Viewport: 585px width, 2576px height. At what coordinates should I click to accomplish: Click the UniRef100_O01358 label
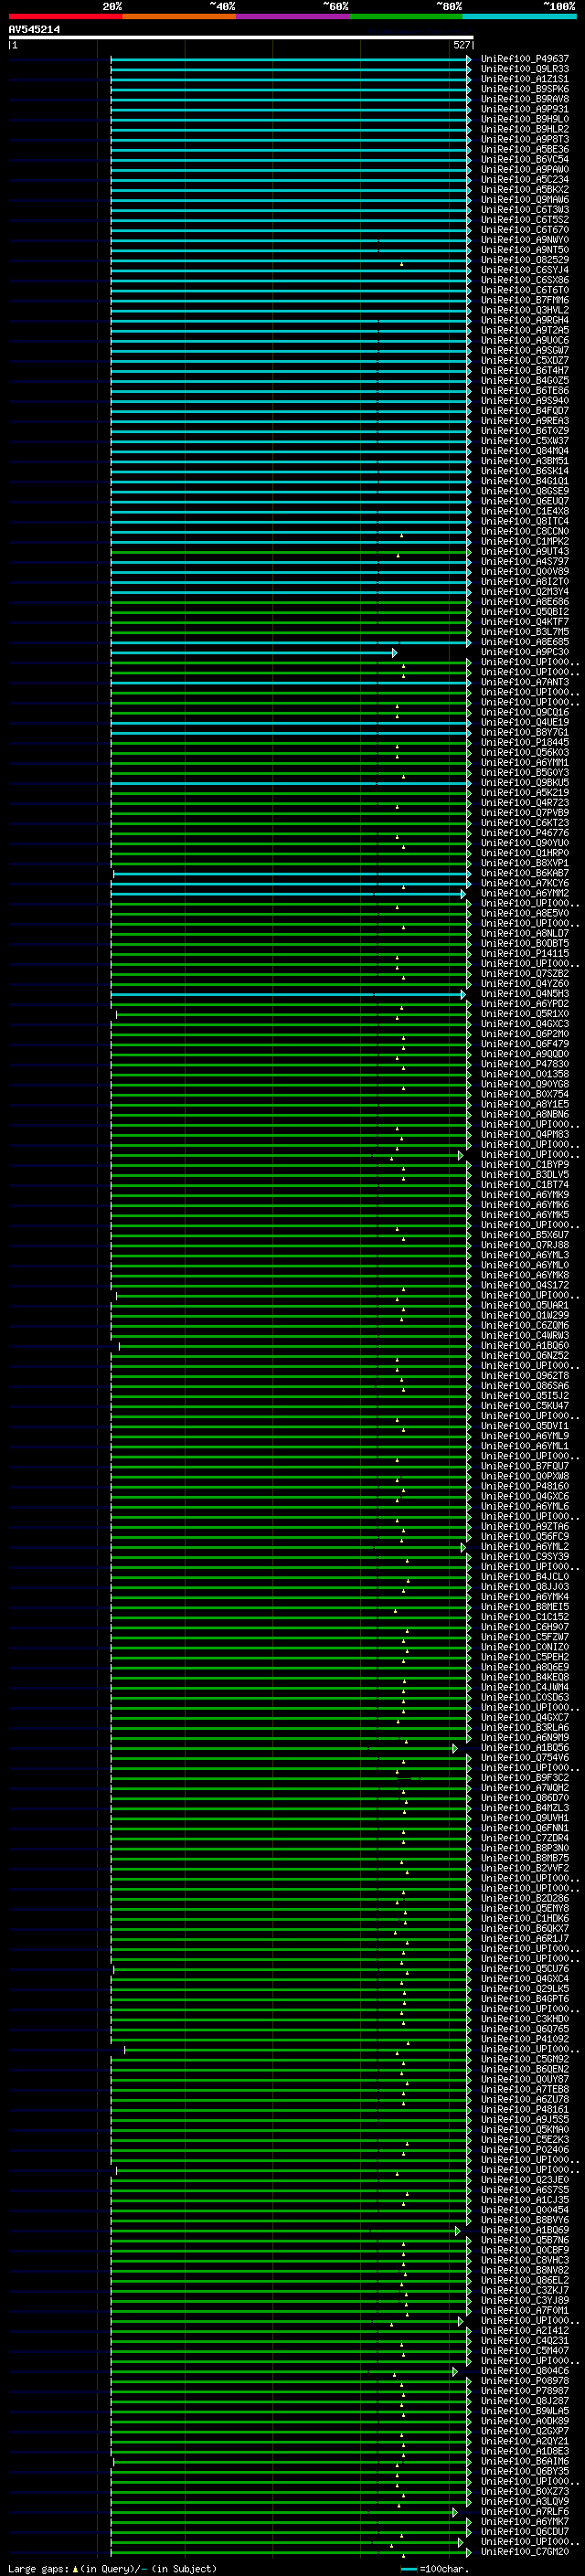pyautogui.click(x=524, y=1074)
